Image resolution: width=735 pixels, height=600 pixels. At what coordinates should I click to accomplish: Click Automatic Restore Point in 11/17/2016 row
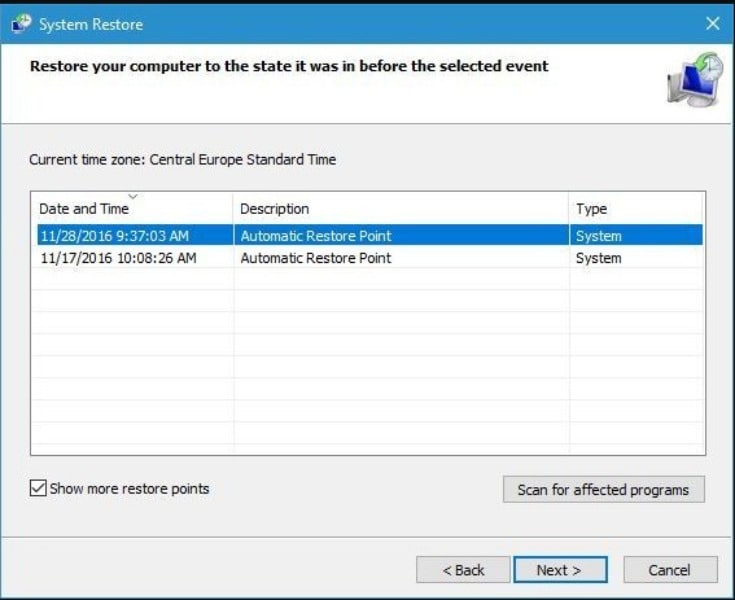315,258
